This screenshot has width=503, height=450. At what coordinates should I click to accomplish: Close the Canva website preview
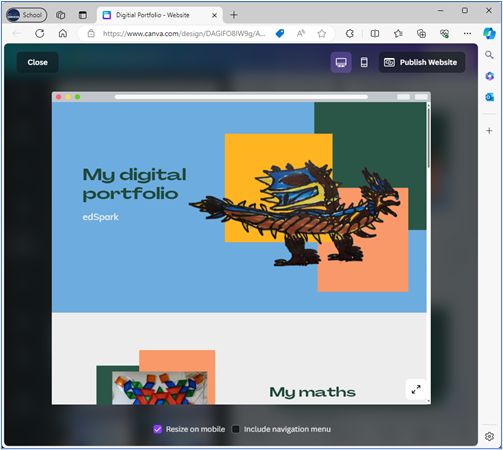click(x=37, y=62)
